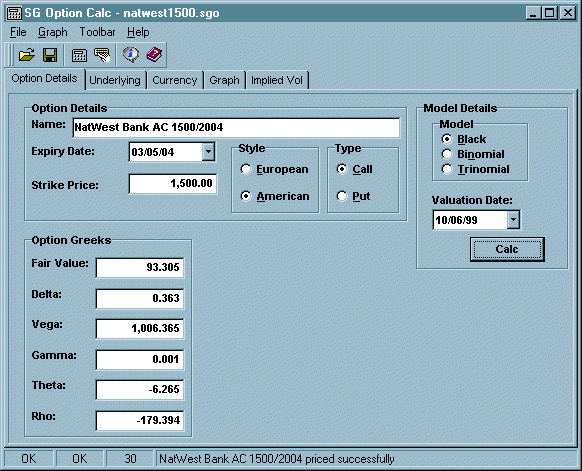Minimize the SG Option Calc window
Screen dimensions: 582x471
[x=533, y=13]
